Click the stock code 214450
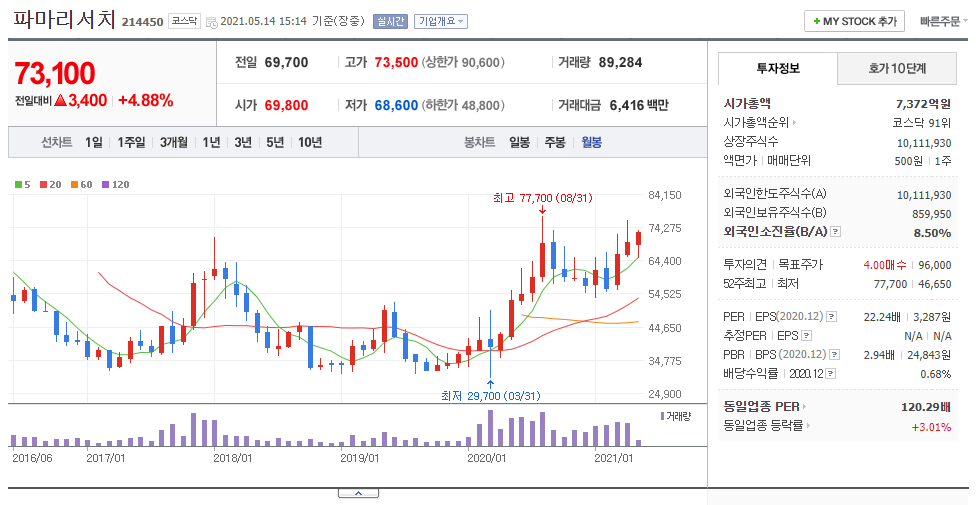 143,22
